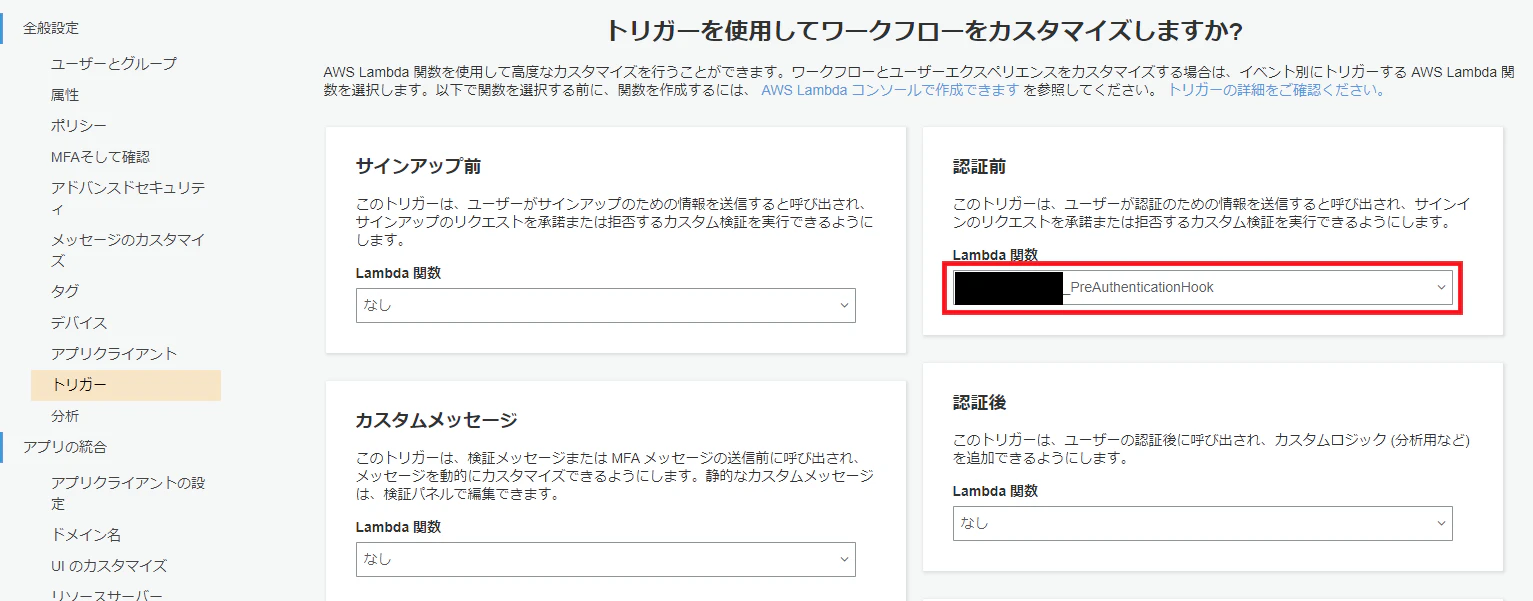Go to アプリクライアントの設定

coord(128,493)
